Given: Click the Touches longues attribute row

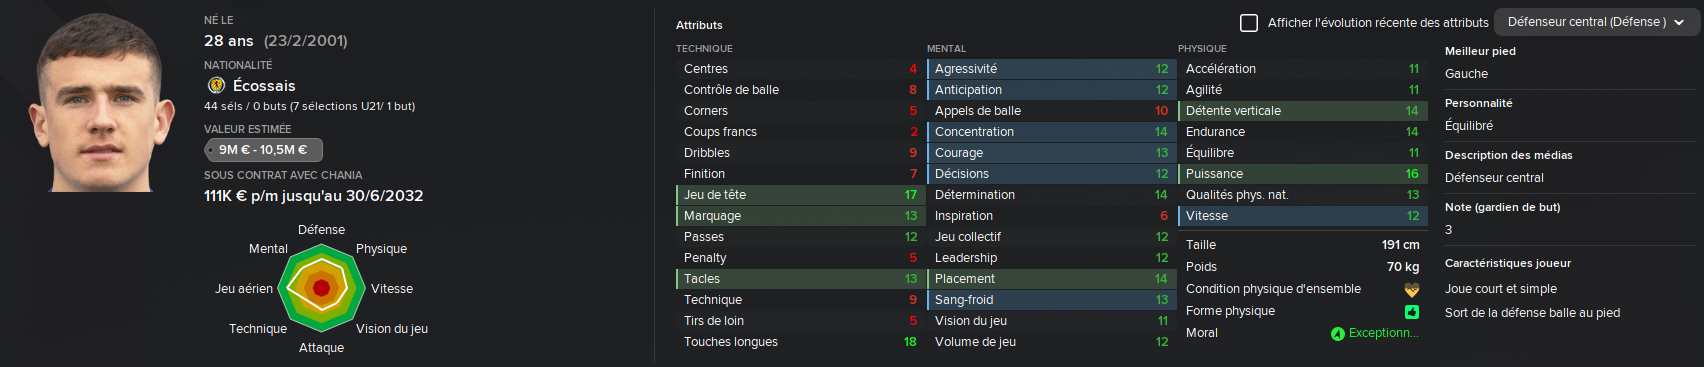Looking at the screenshot, I should (797, 342).
